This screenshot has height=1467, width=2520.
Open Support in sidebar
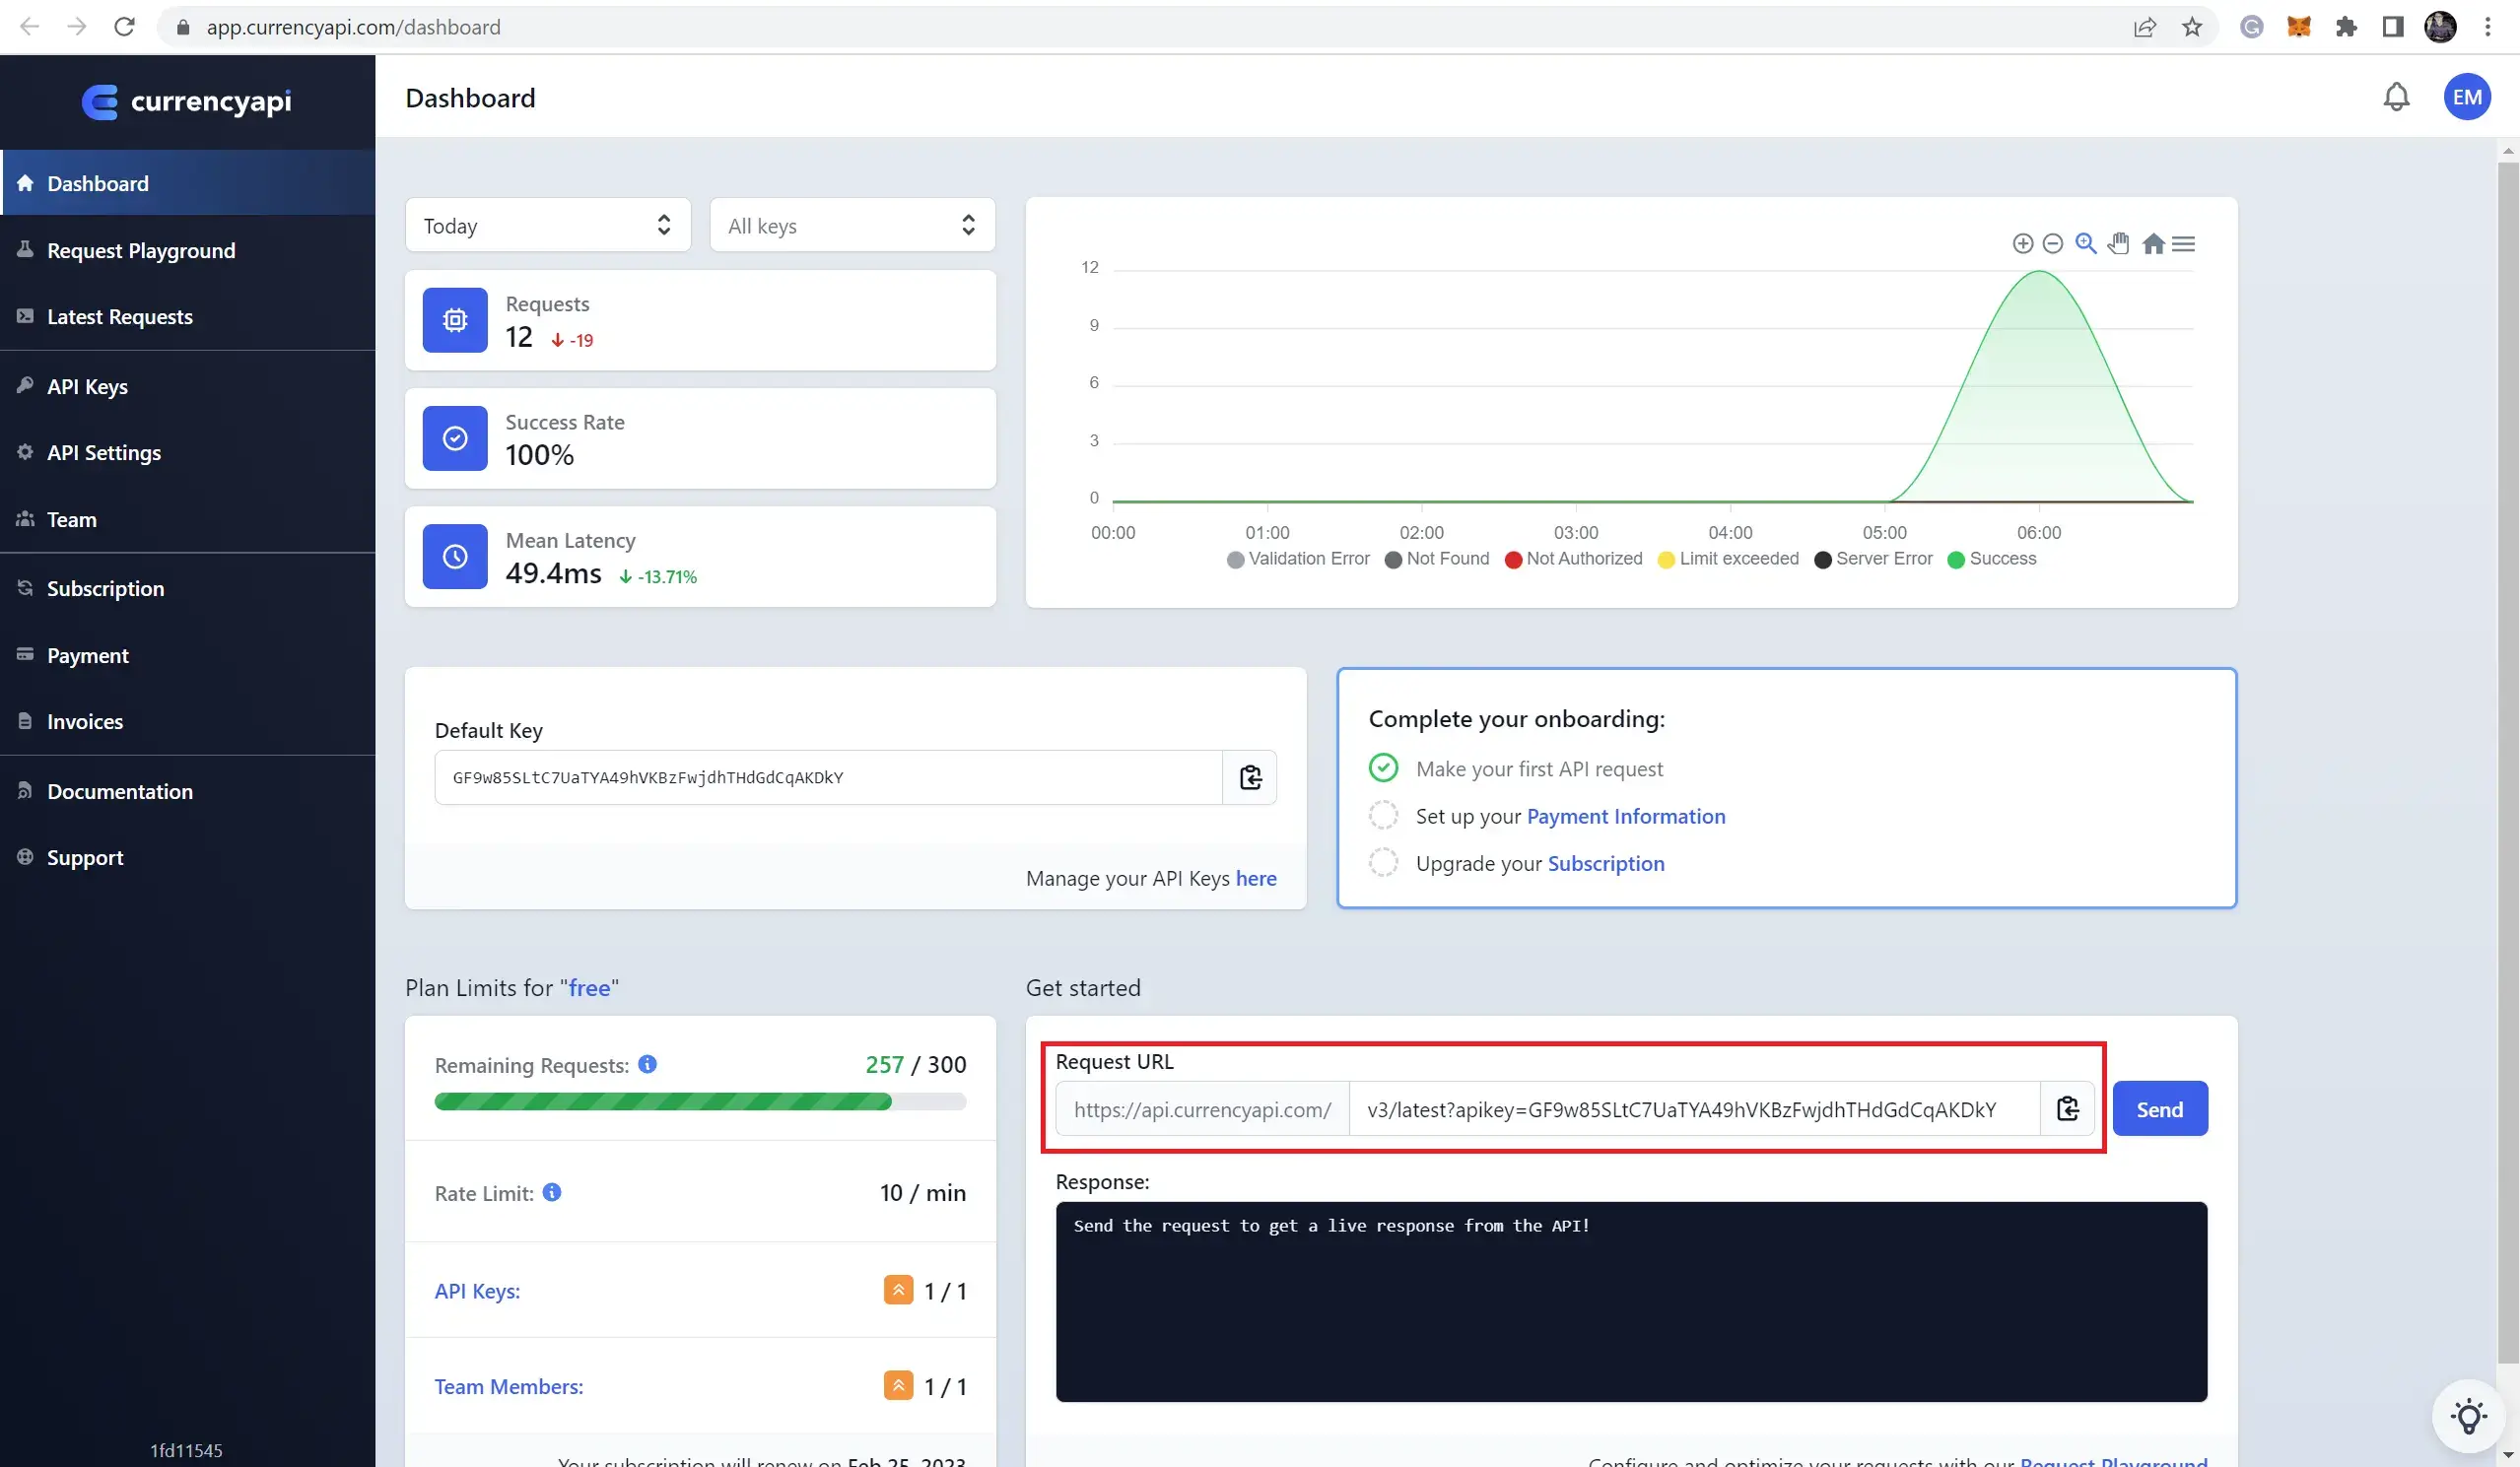coord(188,857)
